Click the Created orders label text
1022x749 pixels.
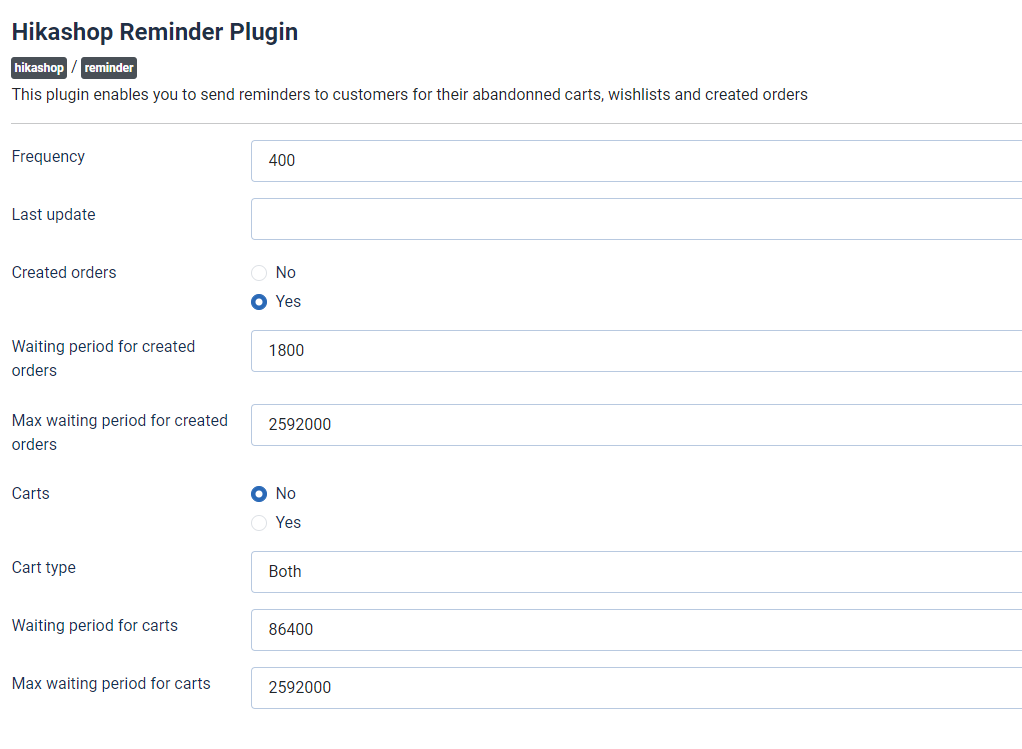click(x=64, y=273)
